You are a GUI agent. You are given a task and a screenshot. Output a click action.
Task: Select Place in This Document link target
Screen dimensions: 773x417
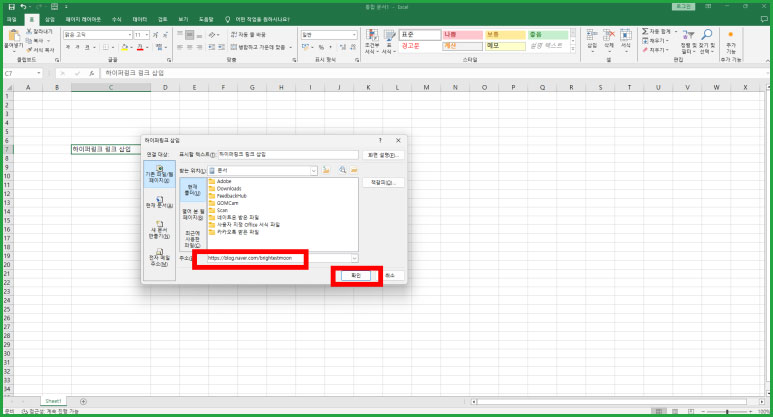click(159, 203)
